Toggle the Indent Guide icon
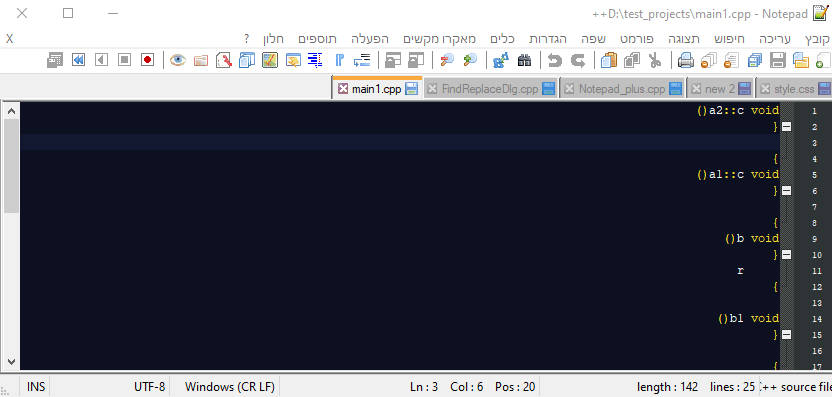The width and height of the screenshot is (832, 397). (316, 60)
